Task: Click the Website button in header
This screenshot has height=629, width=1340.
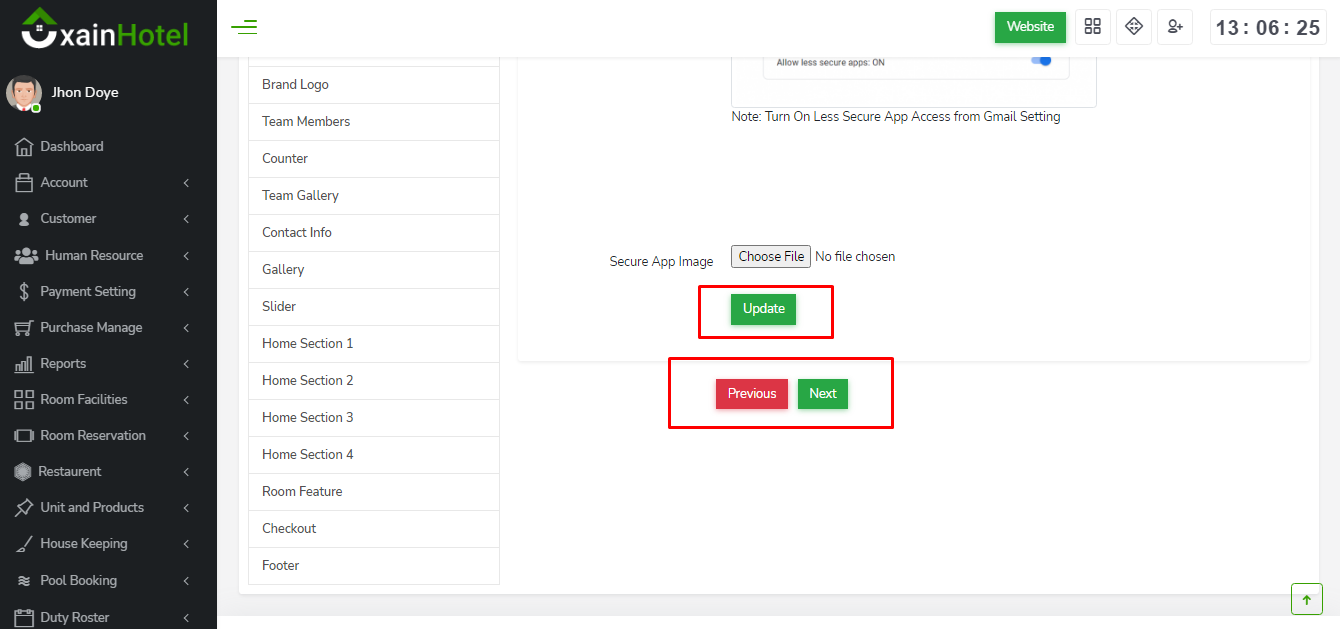Action: pyautogui.click(x=1030, y=27)
